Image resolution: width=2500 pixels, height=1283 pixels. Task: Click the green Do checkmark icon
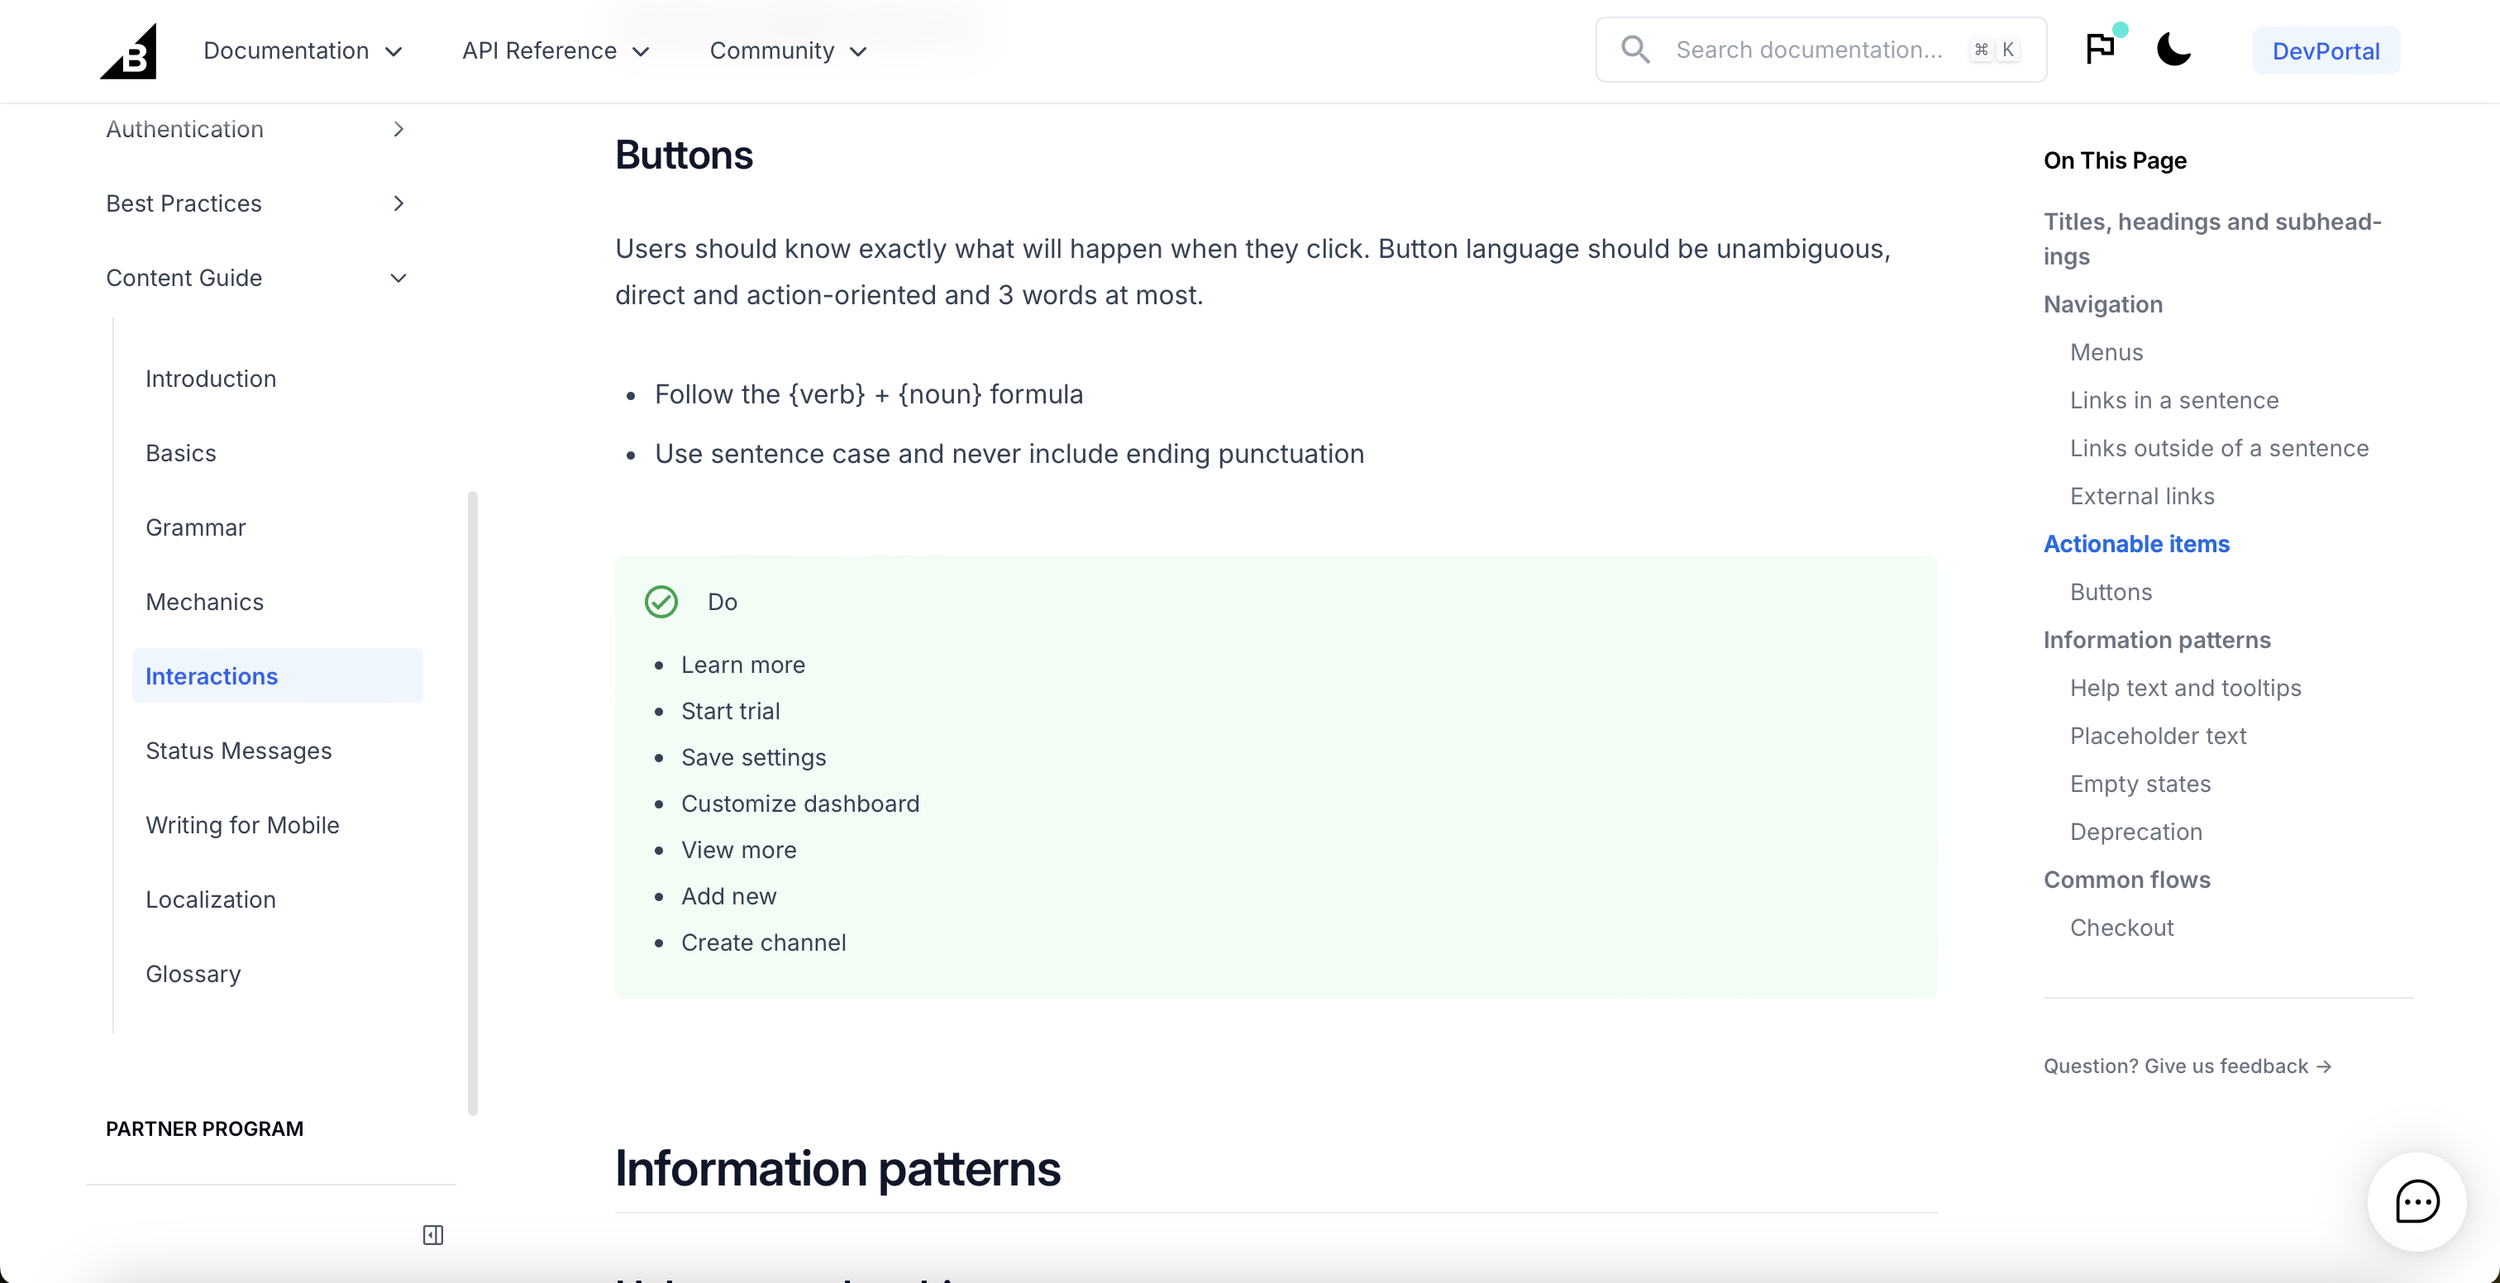[x=661, y=602]
